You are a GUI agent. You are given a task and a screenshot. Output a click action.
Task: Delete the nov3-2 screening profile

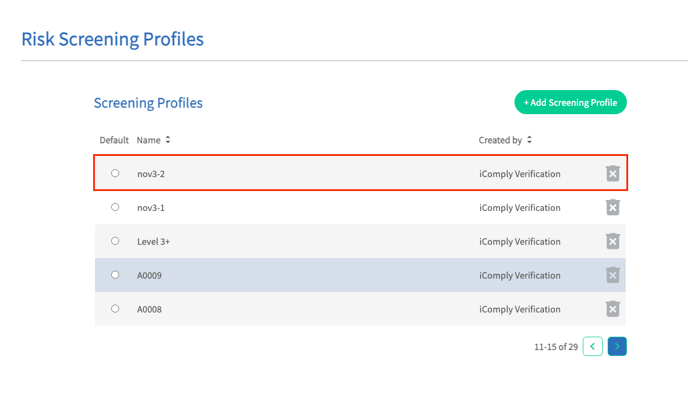coord(613,173)
